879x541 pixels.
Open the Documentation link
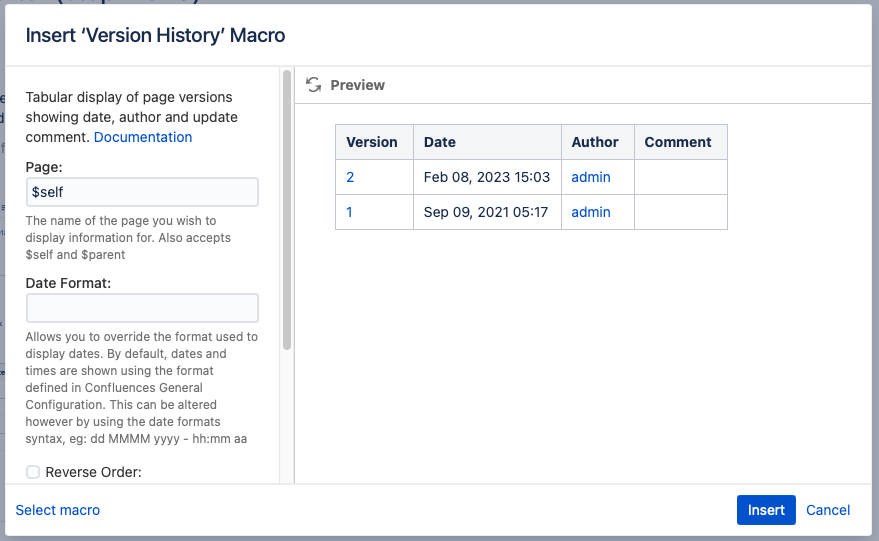point(143,137)
